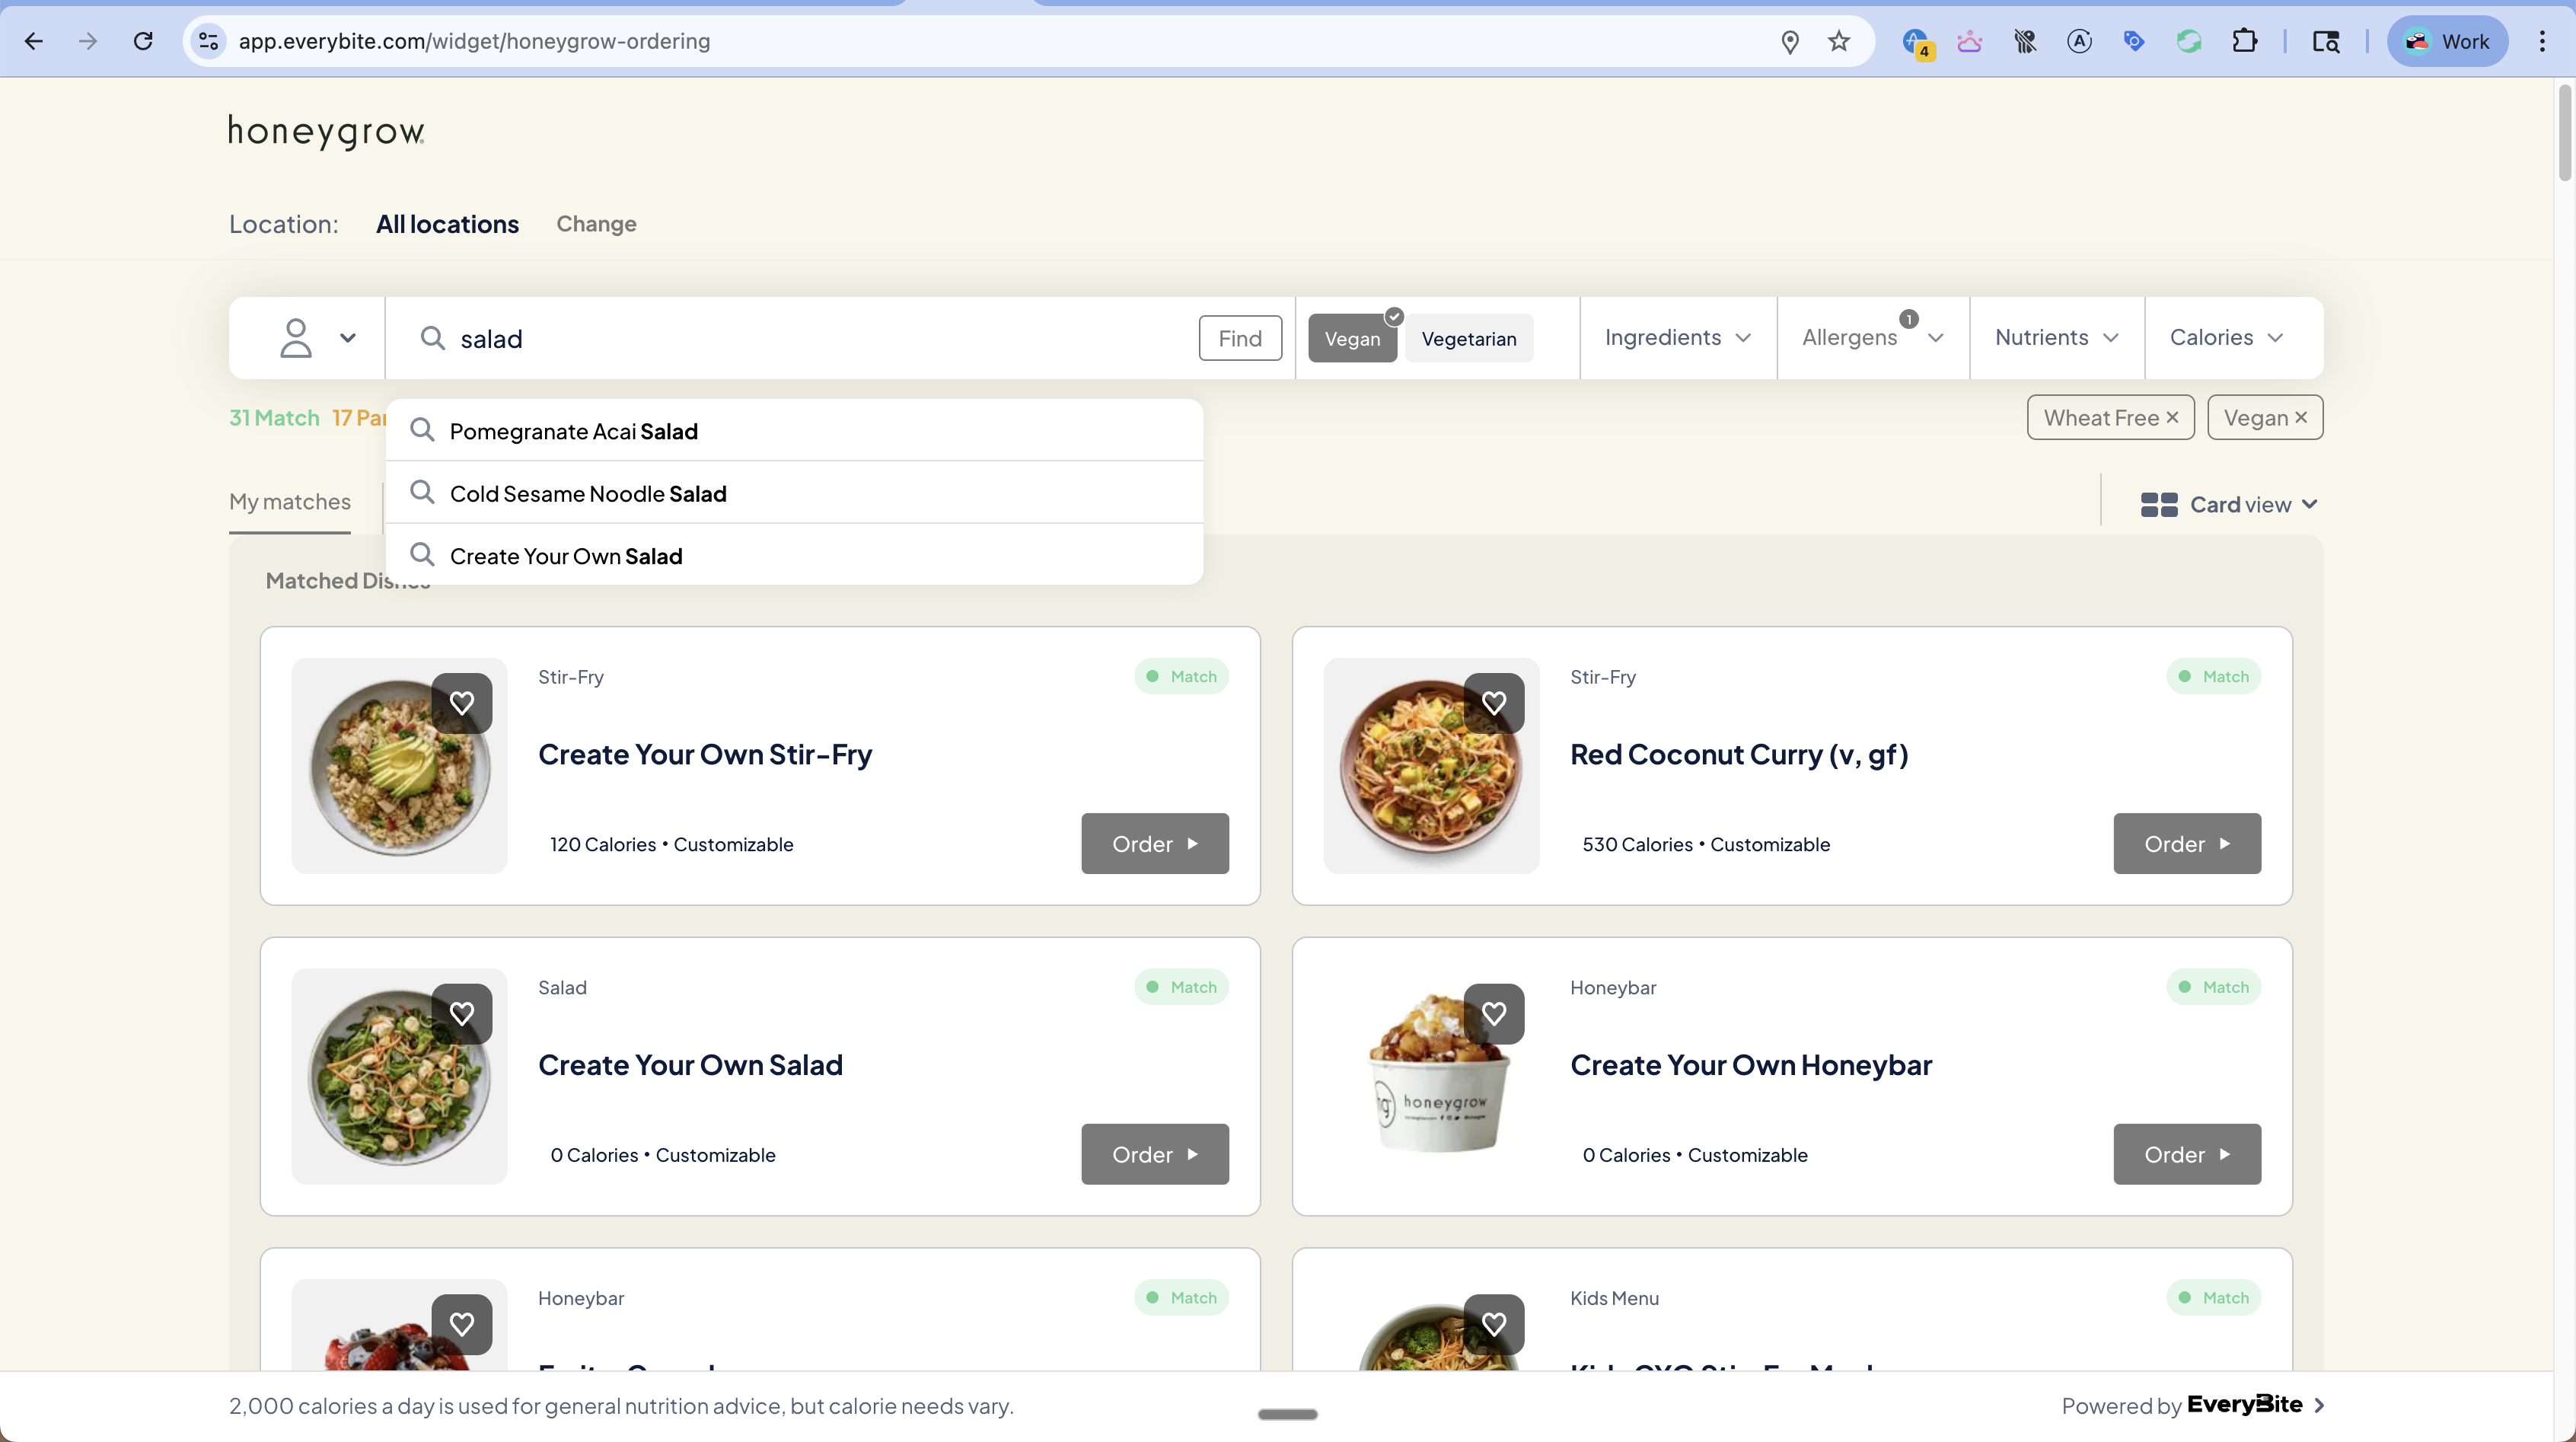Disable the Vegan filter toggle
The width and height of the screenshot is (2576, 1442).
pos(1352,337)
